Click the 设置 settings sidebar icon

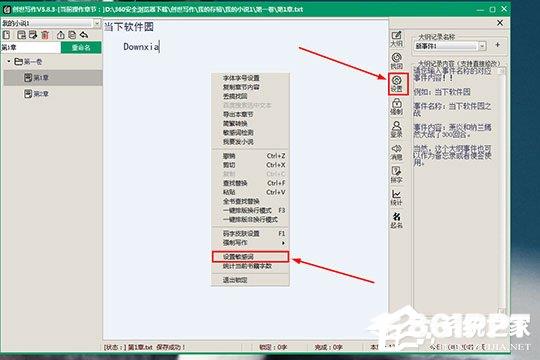pyautogui.click(x=397, y=84)
